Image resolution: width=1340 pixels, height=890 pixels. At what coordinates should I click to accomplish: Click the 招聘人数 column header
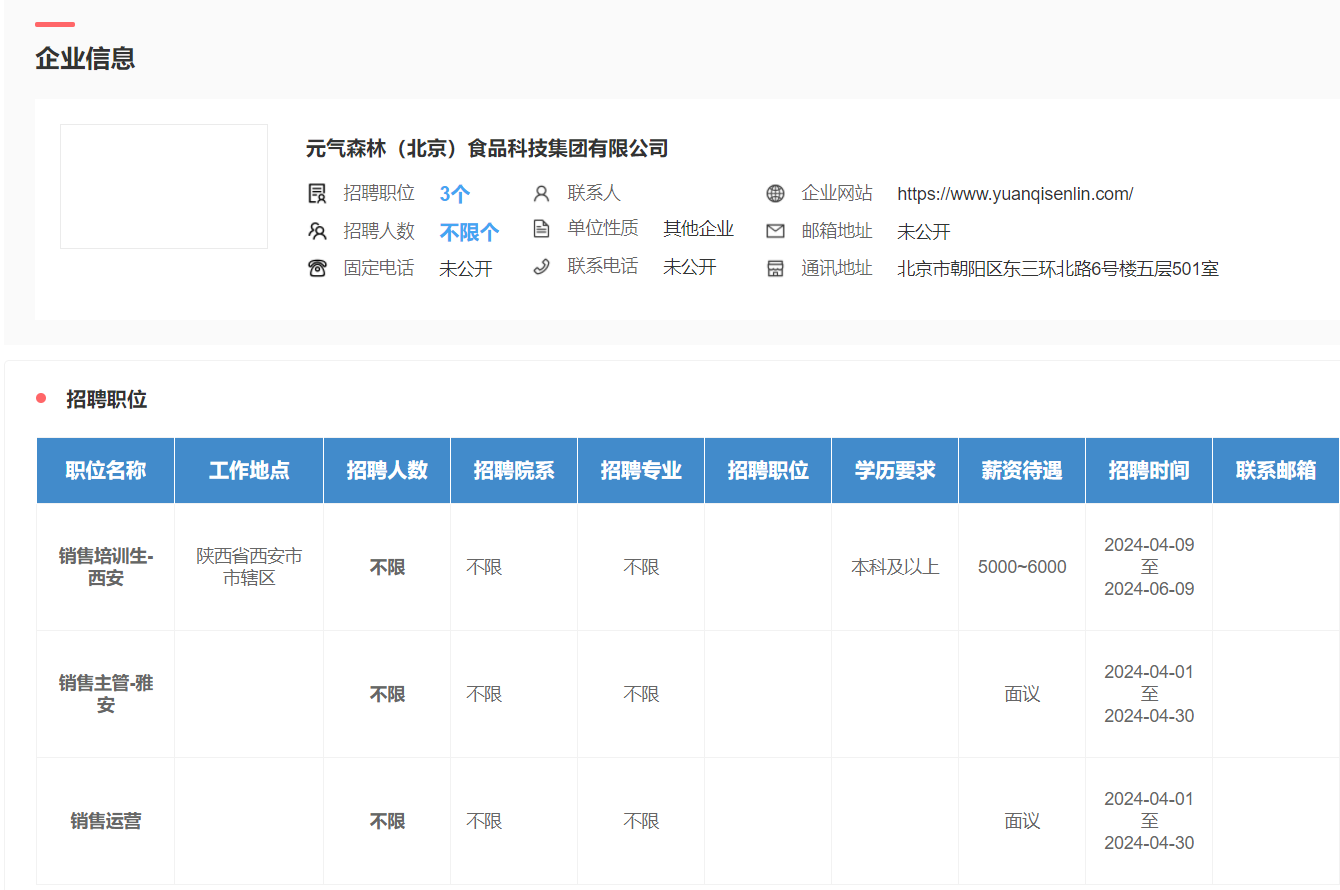click(x=387, y=470)
